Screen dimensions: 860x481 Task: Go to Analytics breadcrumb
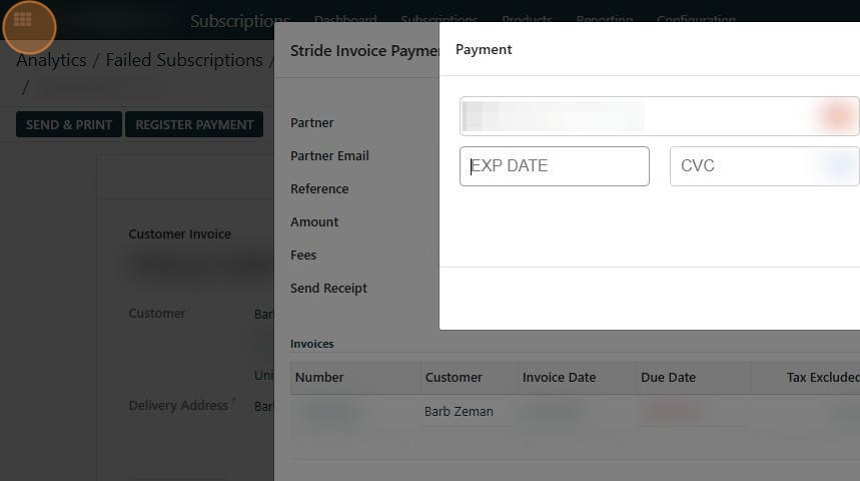click(51, 60)
